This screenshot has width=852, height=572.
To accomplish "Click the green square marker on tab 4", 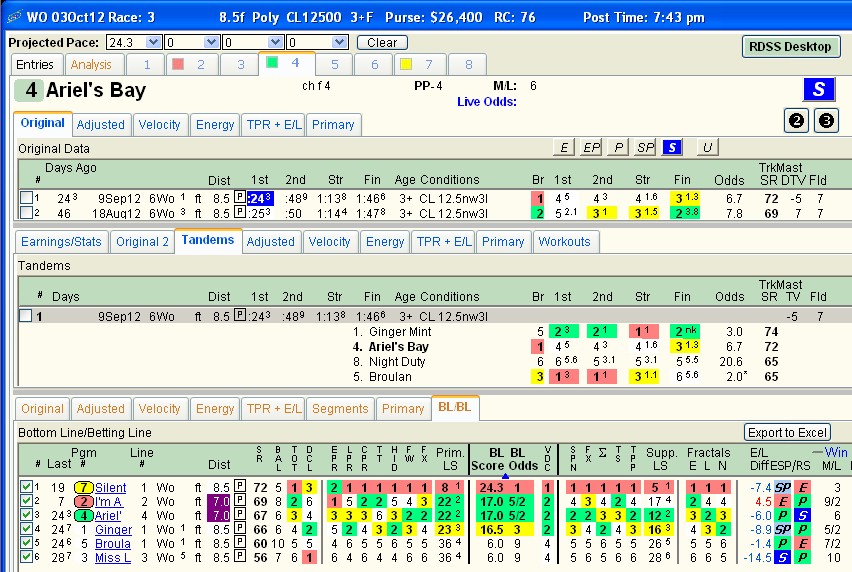I will [x=272, y=62].
